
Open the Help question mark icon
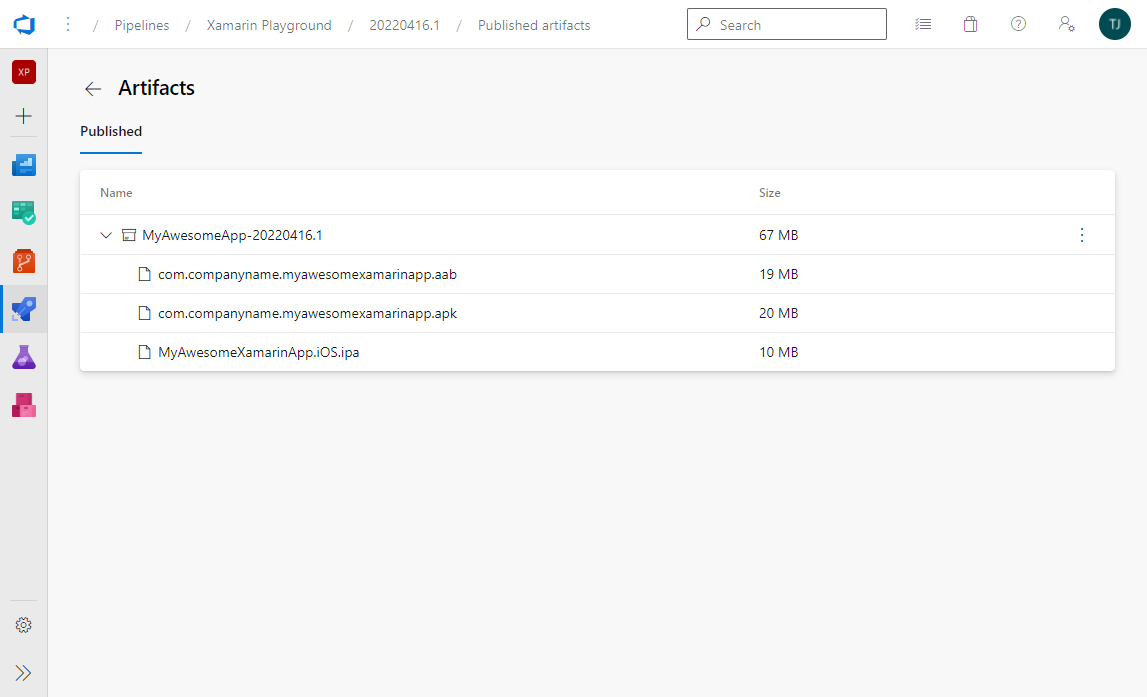(1018, 24)
